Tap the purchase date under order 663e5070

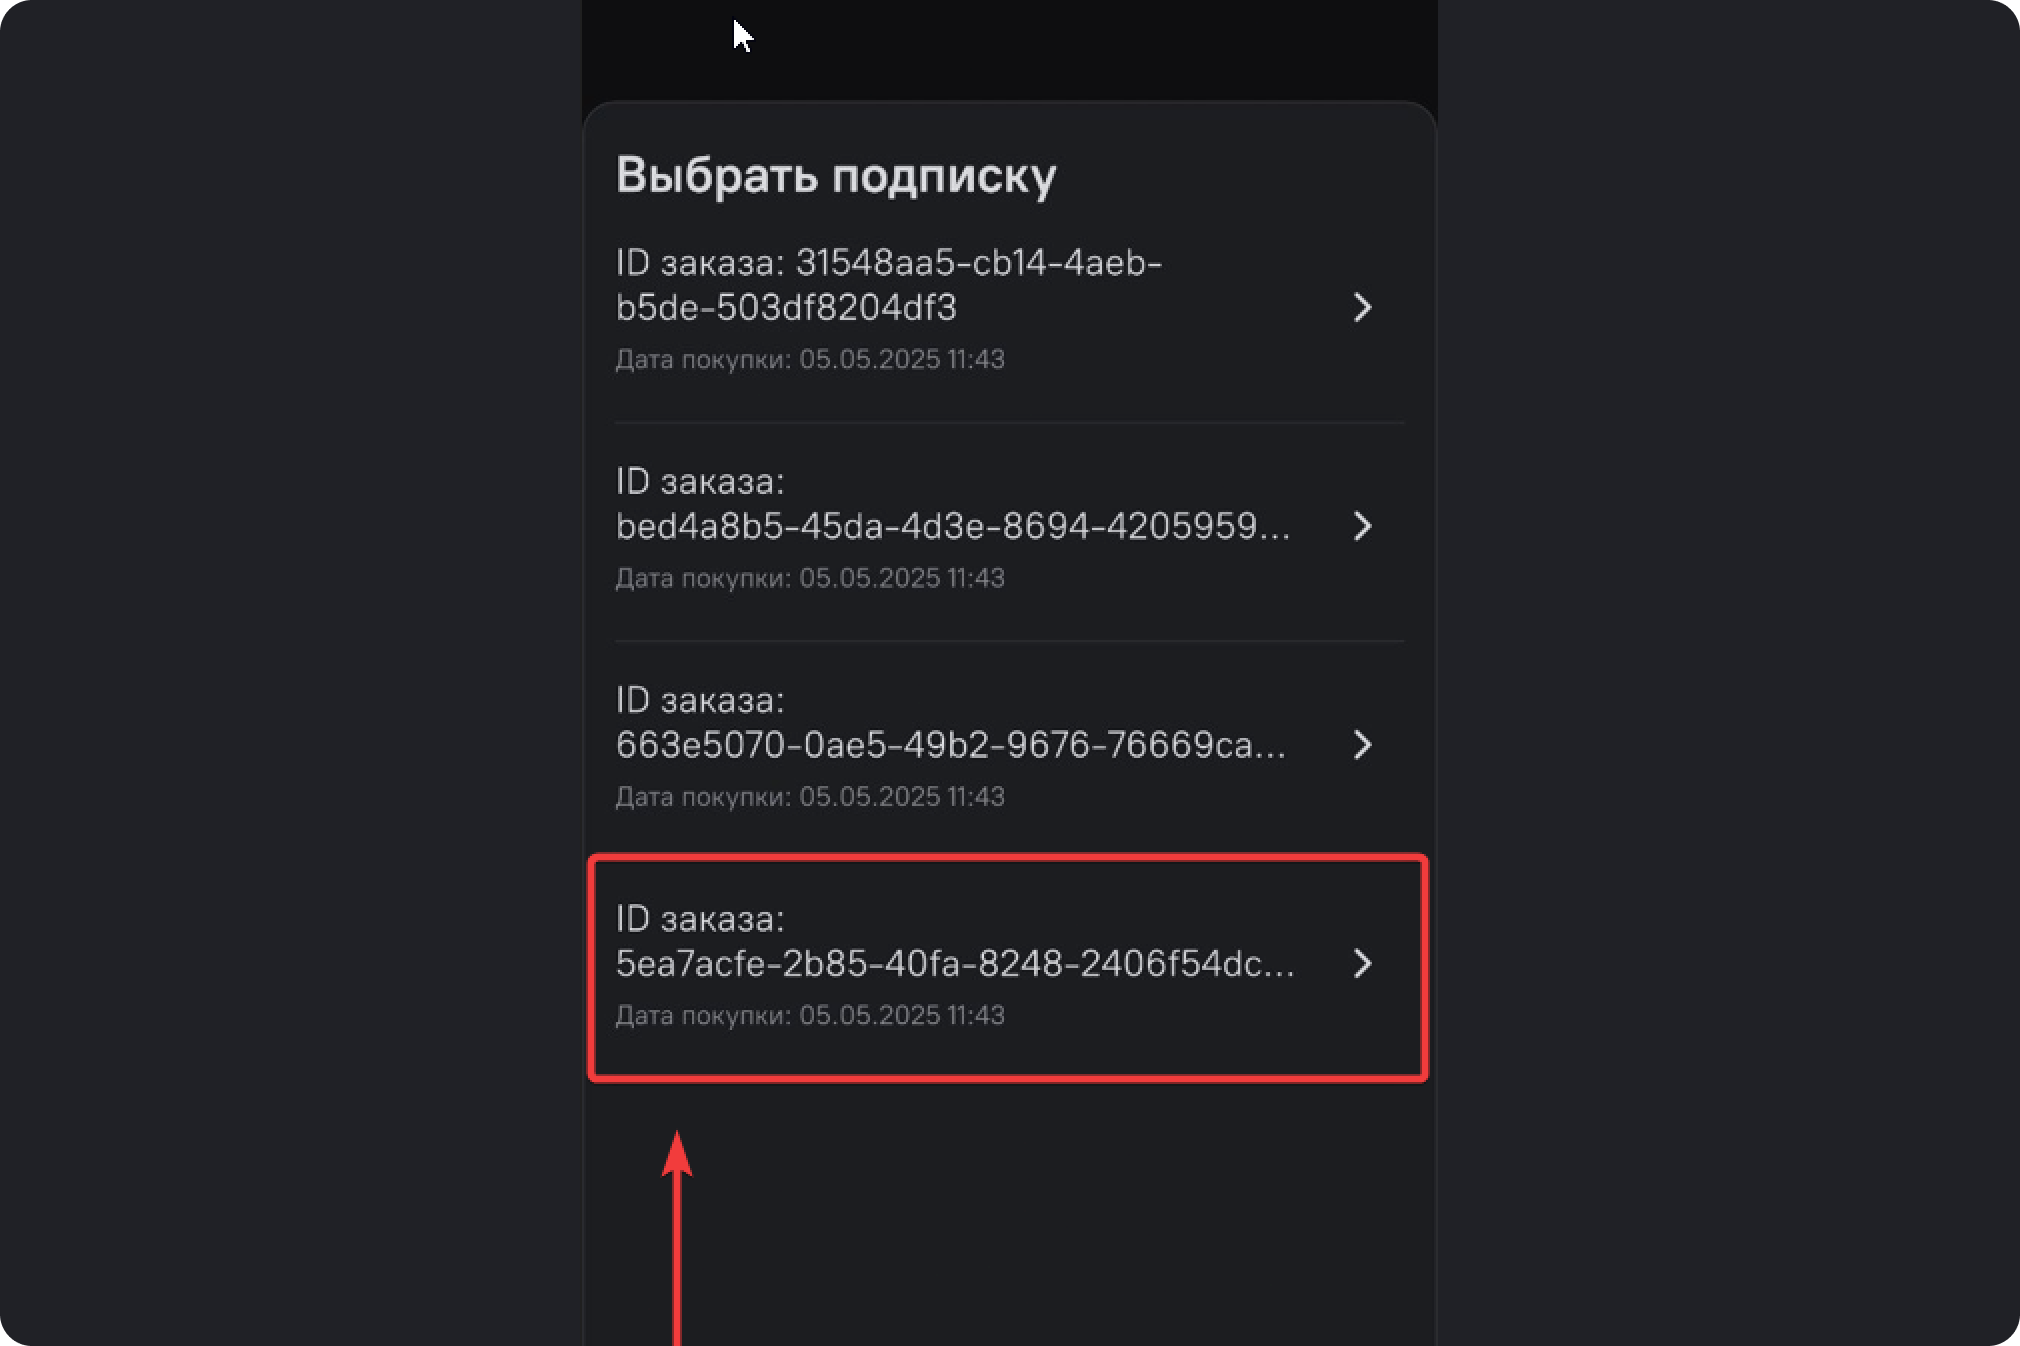click(x=809, y=797)
